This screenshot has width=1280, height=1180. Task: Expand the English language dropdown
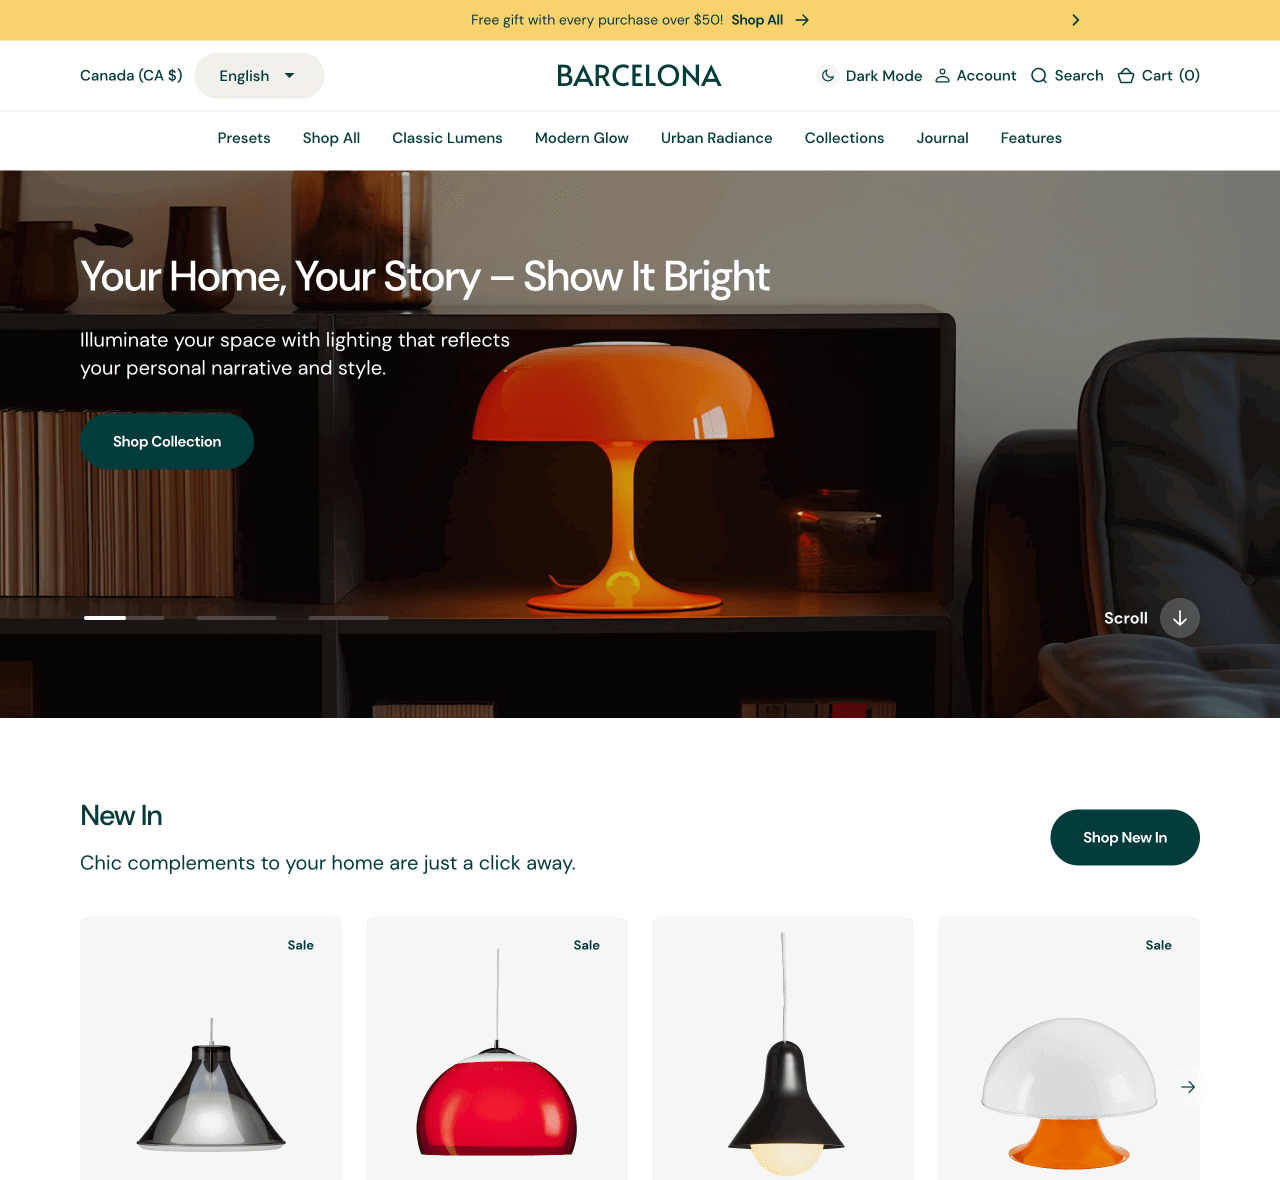tap(259, 76)
